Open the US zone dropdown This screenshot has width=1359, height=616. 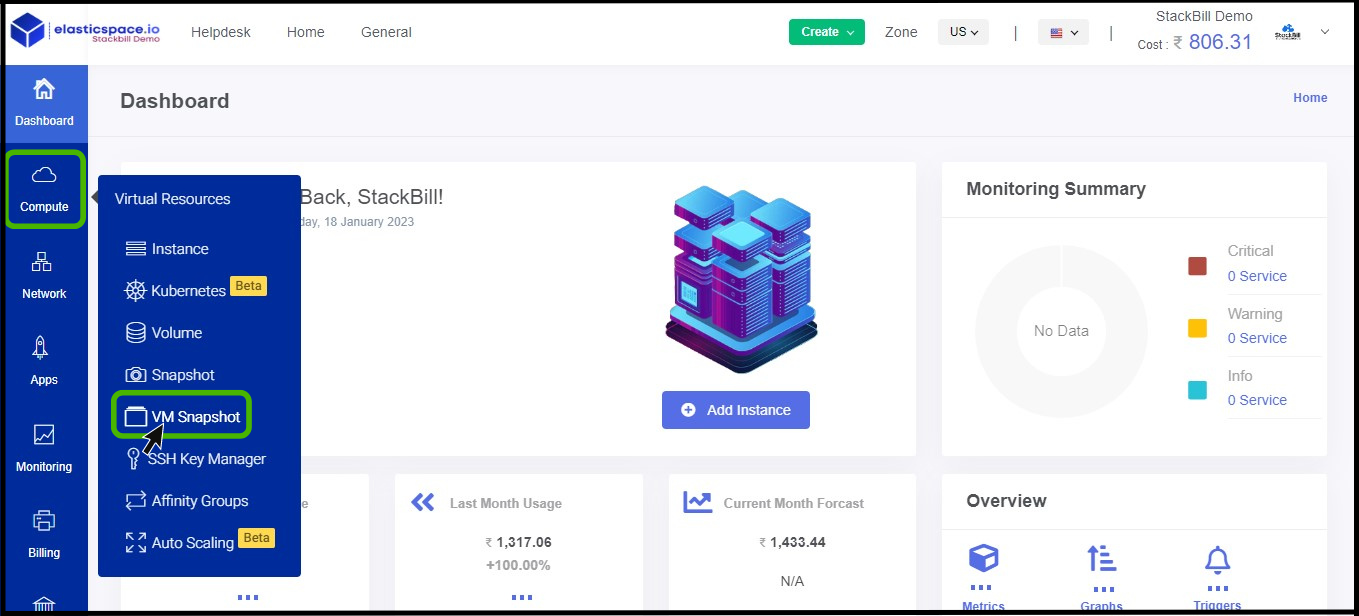pyautogui.click(x=963, y=32)
